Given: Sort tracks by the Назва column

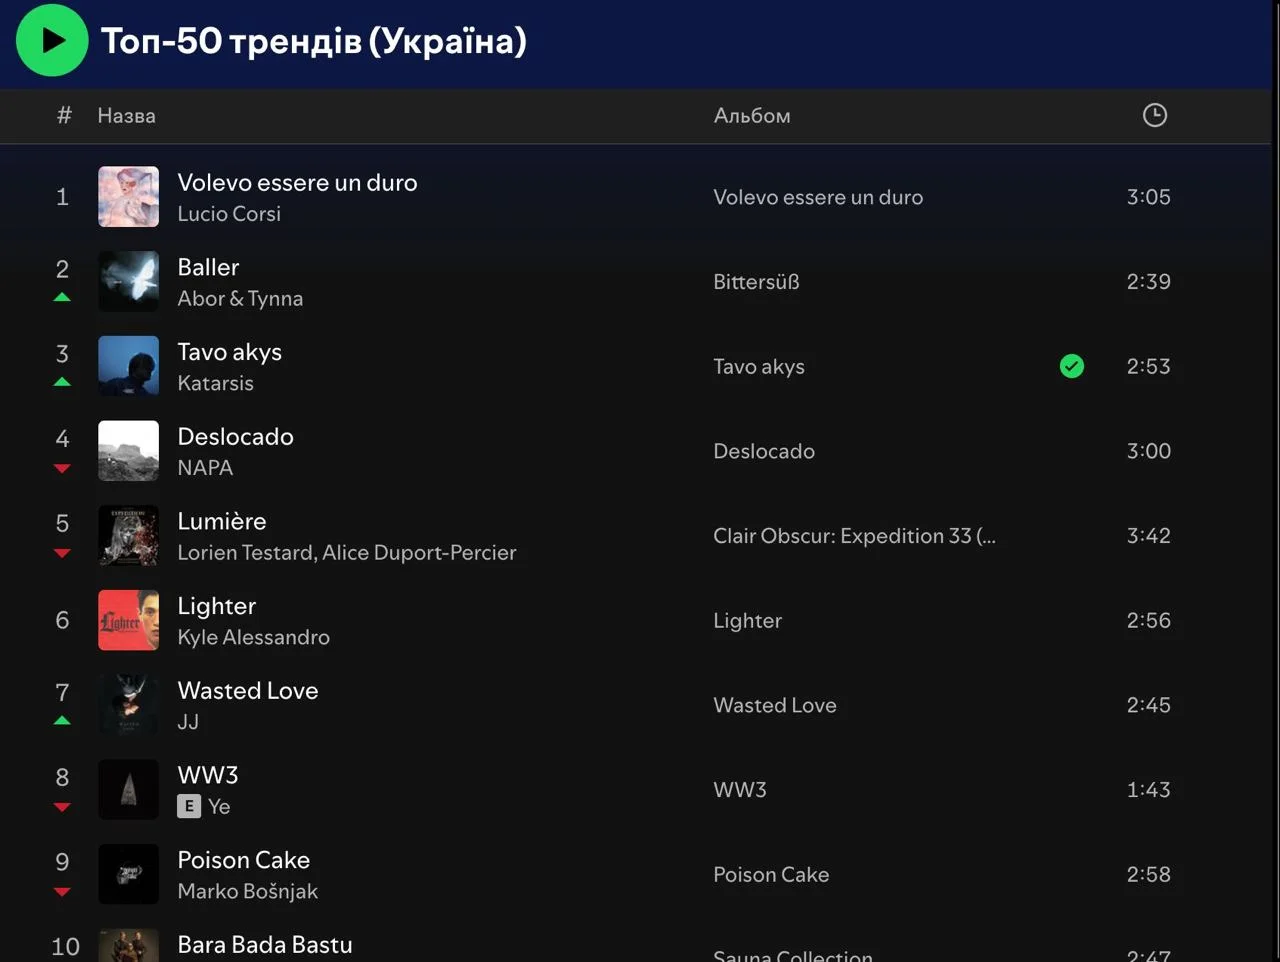Looking at the screenshot, I should click(x=126, y=115).
